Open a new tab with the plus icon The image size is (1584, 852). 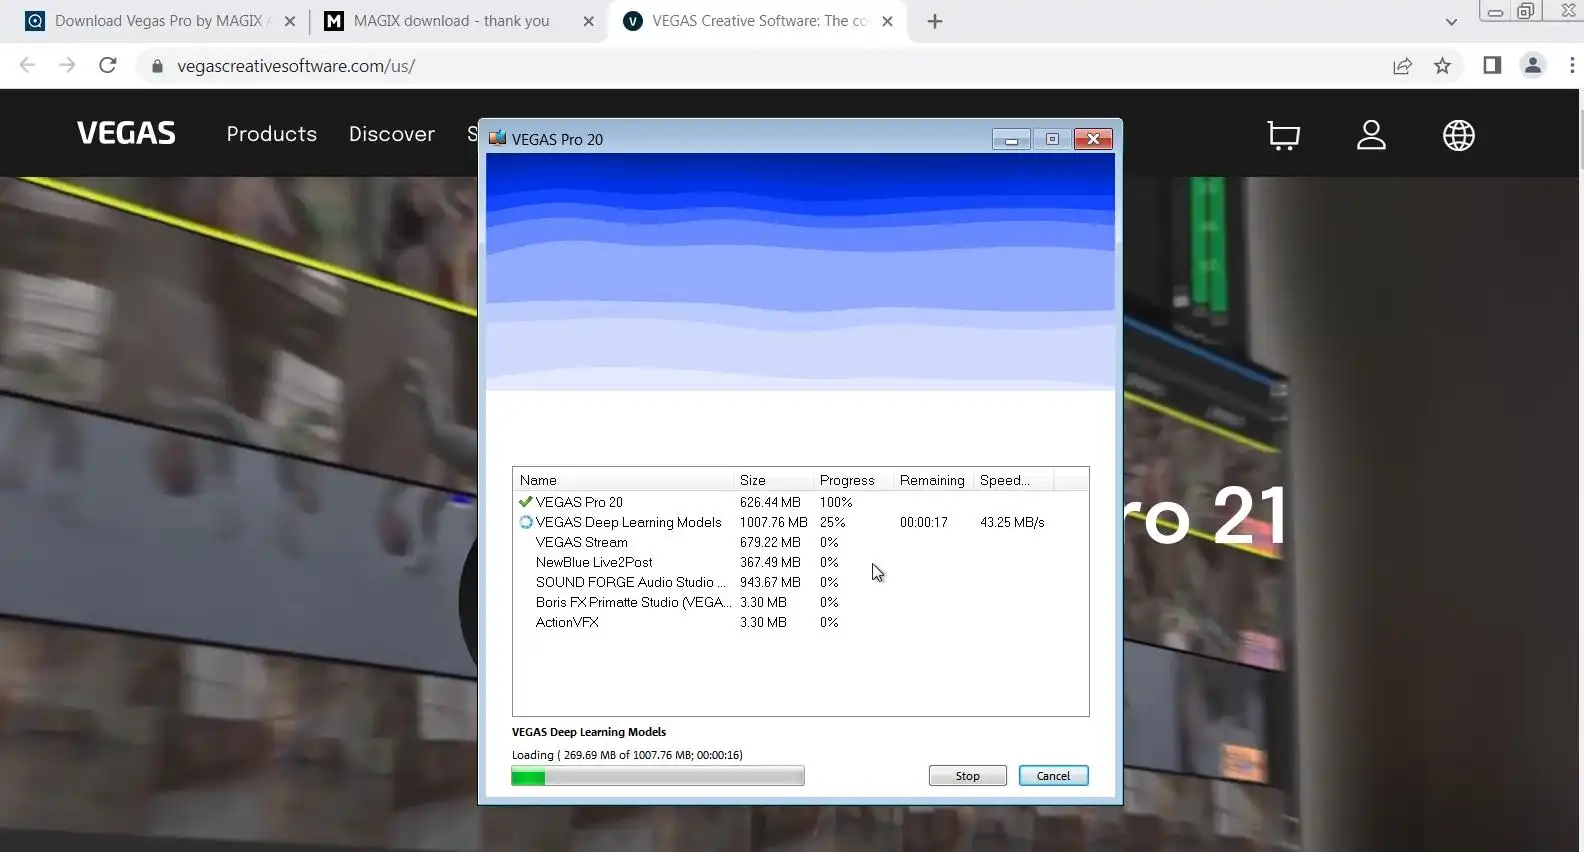coord(935,21)
